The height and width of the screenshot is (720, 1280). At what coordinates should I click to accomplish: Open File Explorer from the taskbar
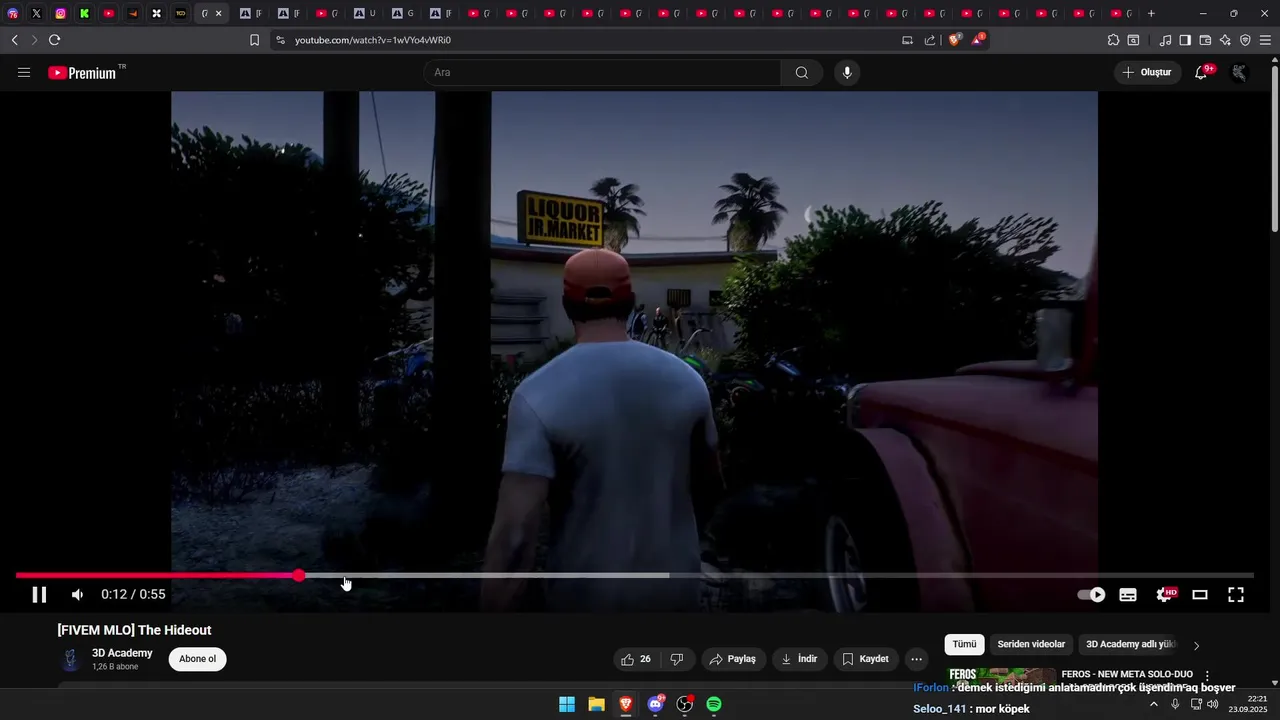click(596, 705)
